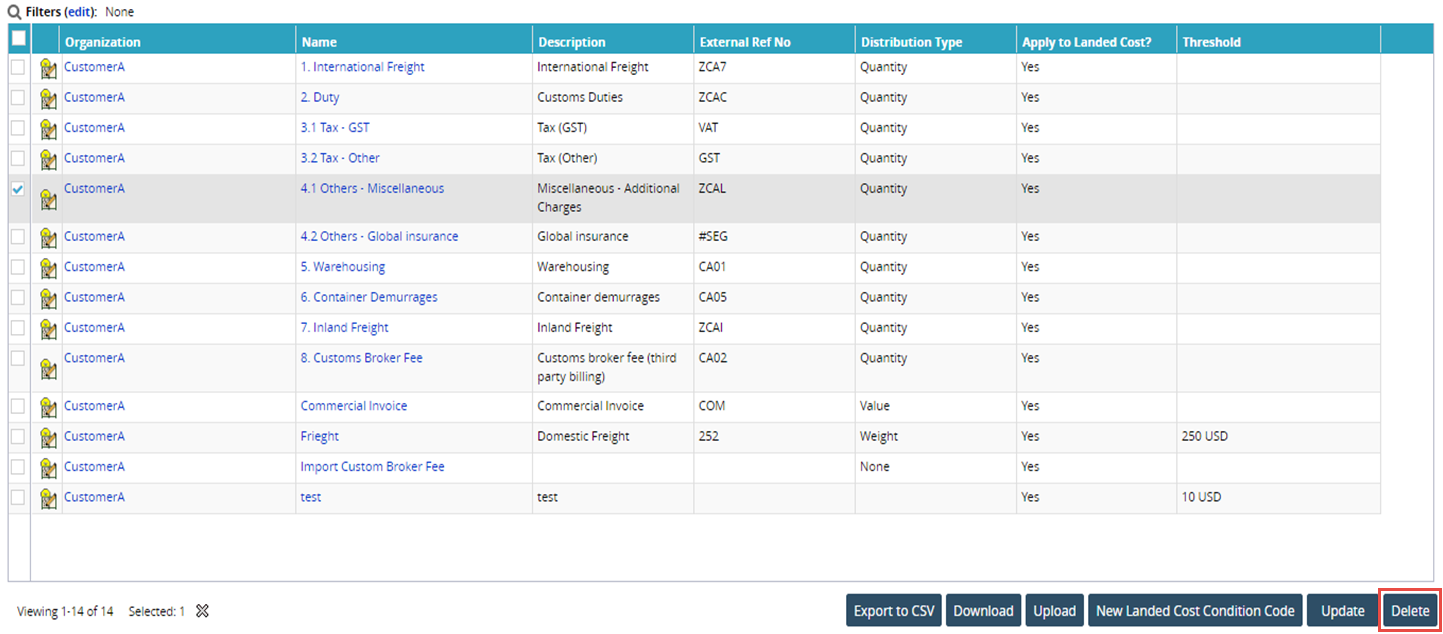This screenshot has width=1443, height=634.
Task: Click the edit icon for test row
Action: tap(47, 499)
